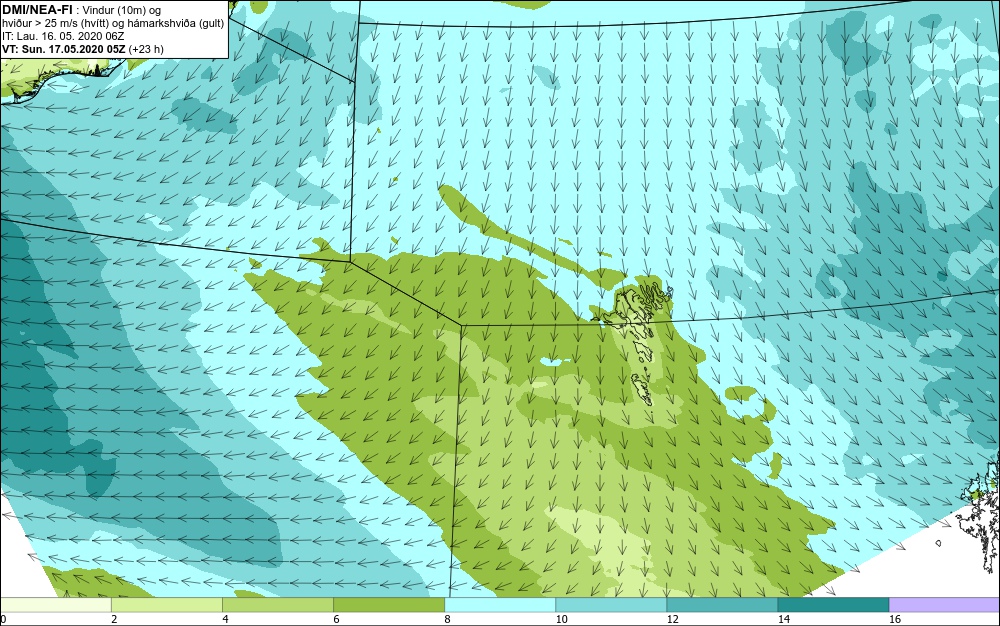Click legend scale label '4'

click(226, 619)
